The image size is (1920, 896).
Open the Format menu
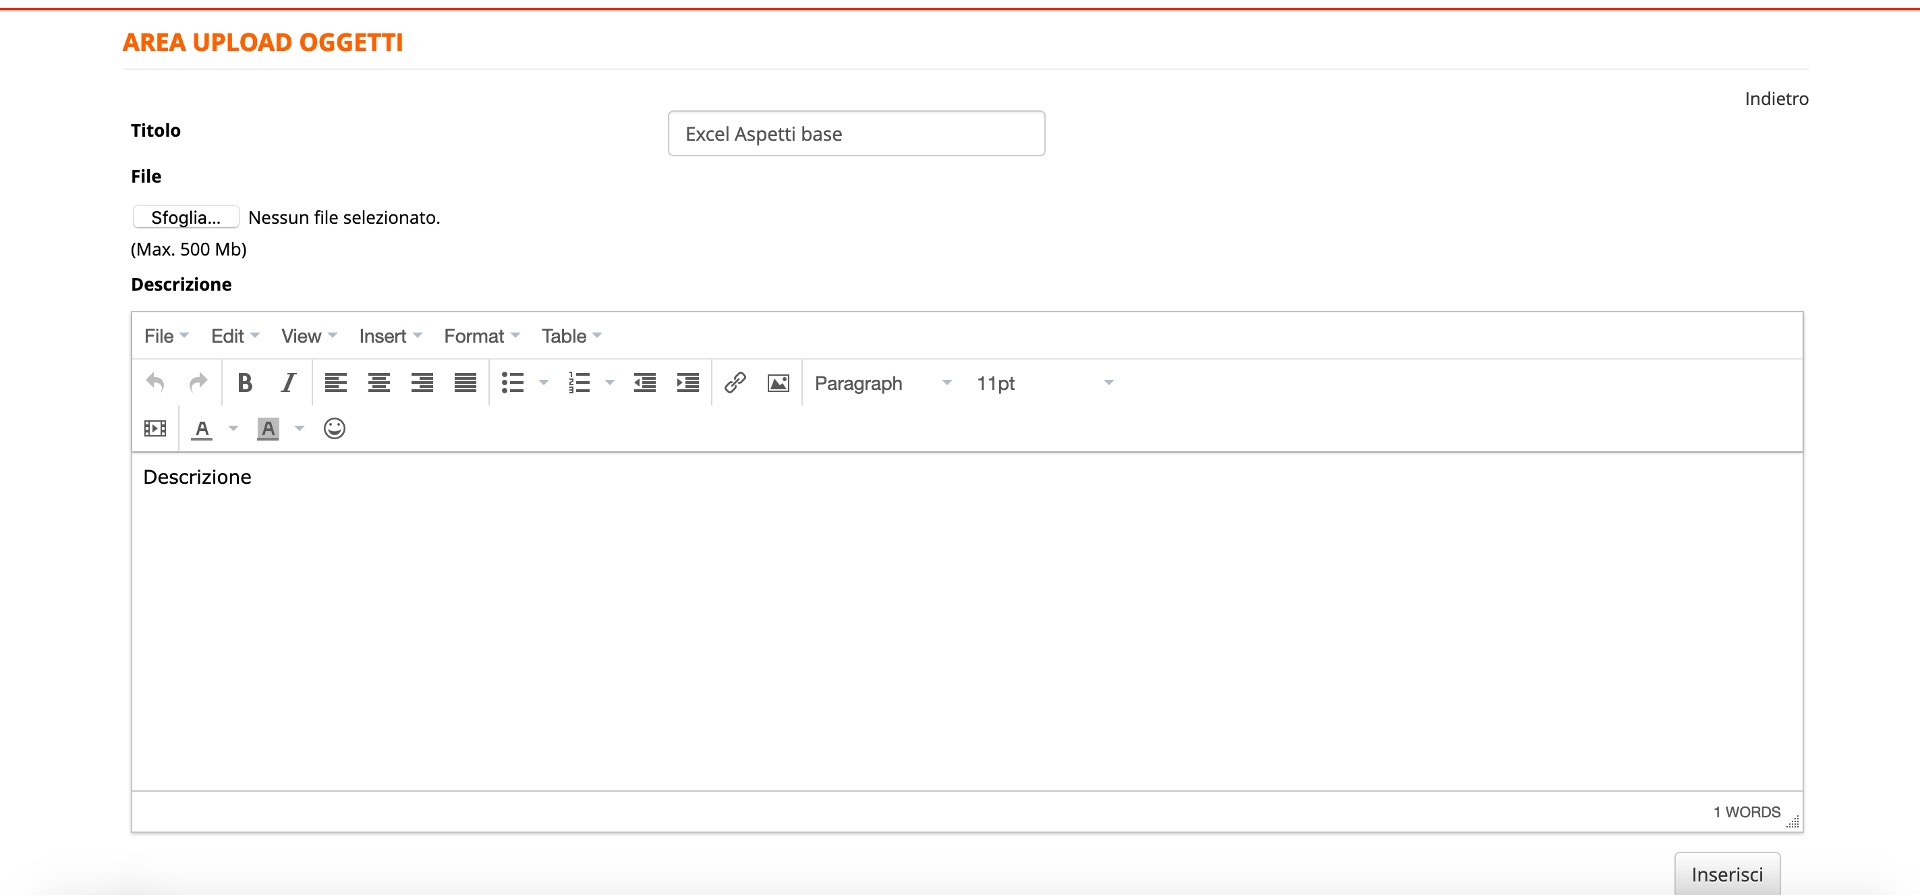click(x=481, y=336)
